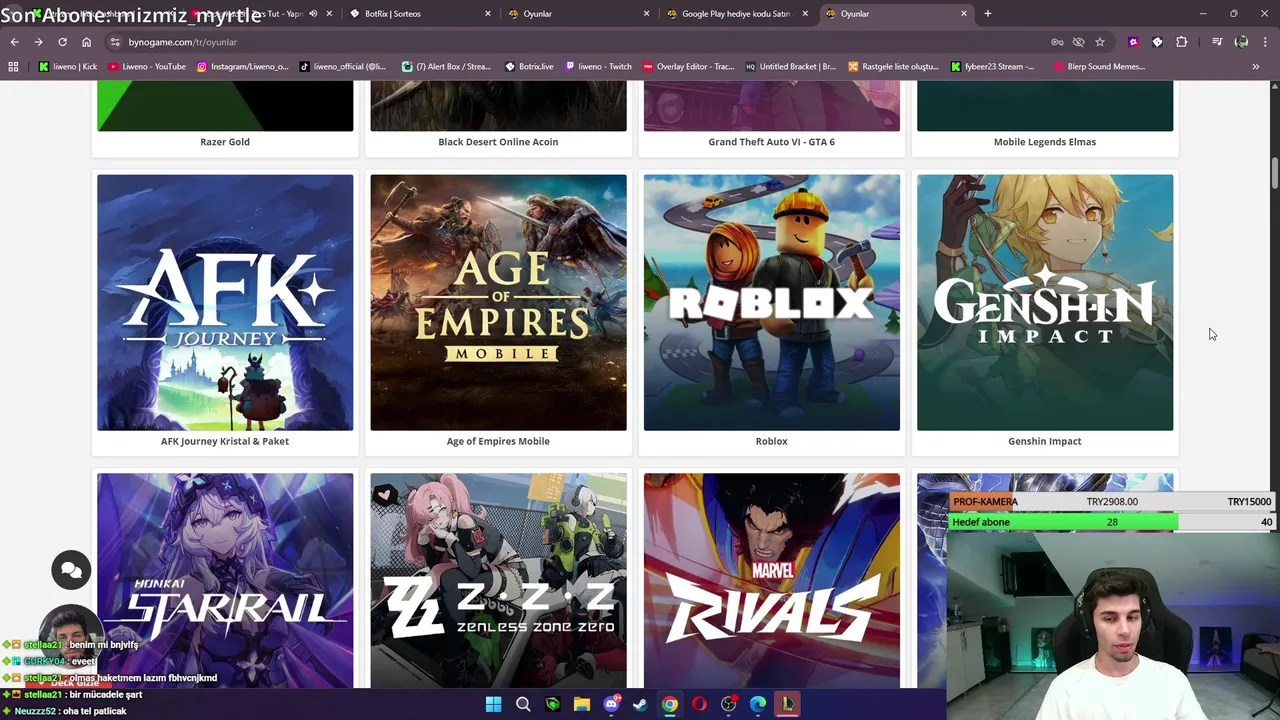The width and height of the screenshot is (1280, 720).
Task: Open the saved passwords key icon
Action: 1057,42
